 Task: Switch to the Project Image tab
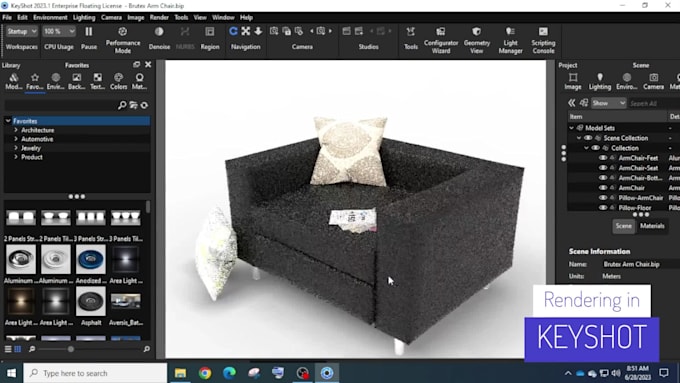point(573,81)
